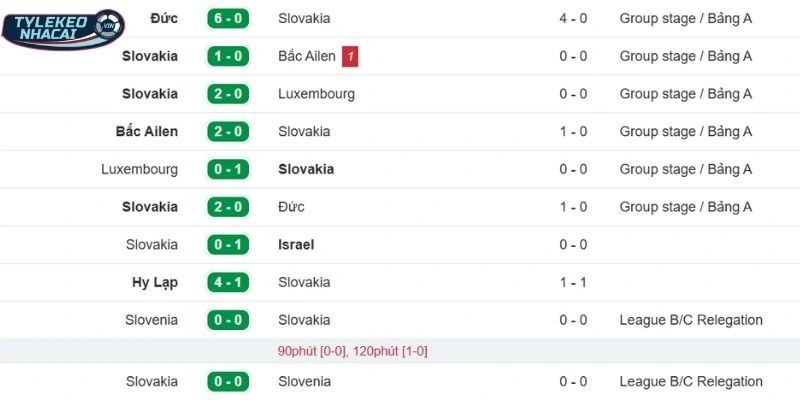
Task: Open the Đức 6 - 0 Slovakia score badge
Action: [228, 18]
